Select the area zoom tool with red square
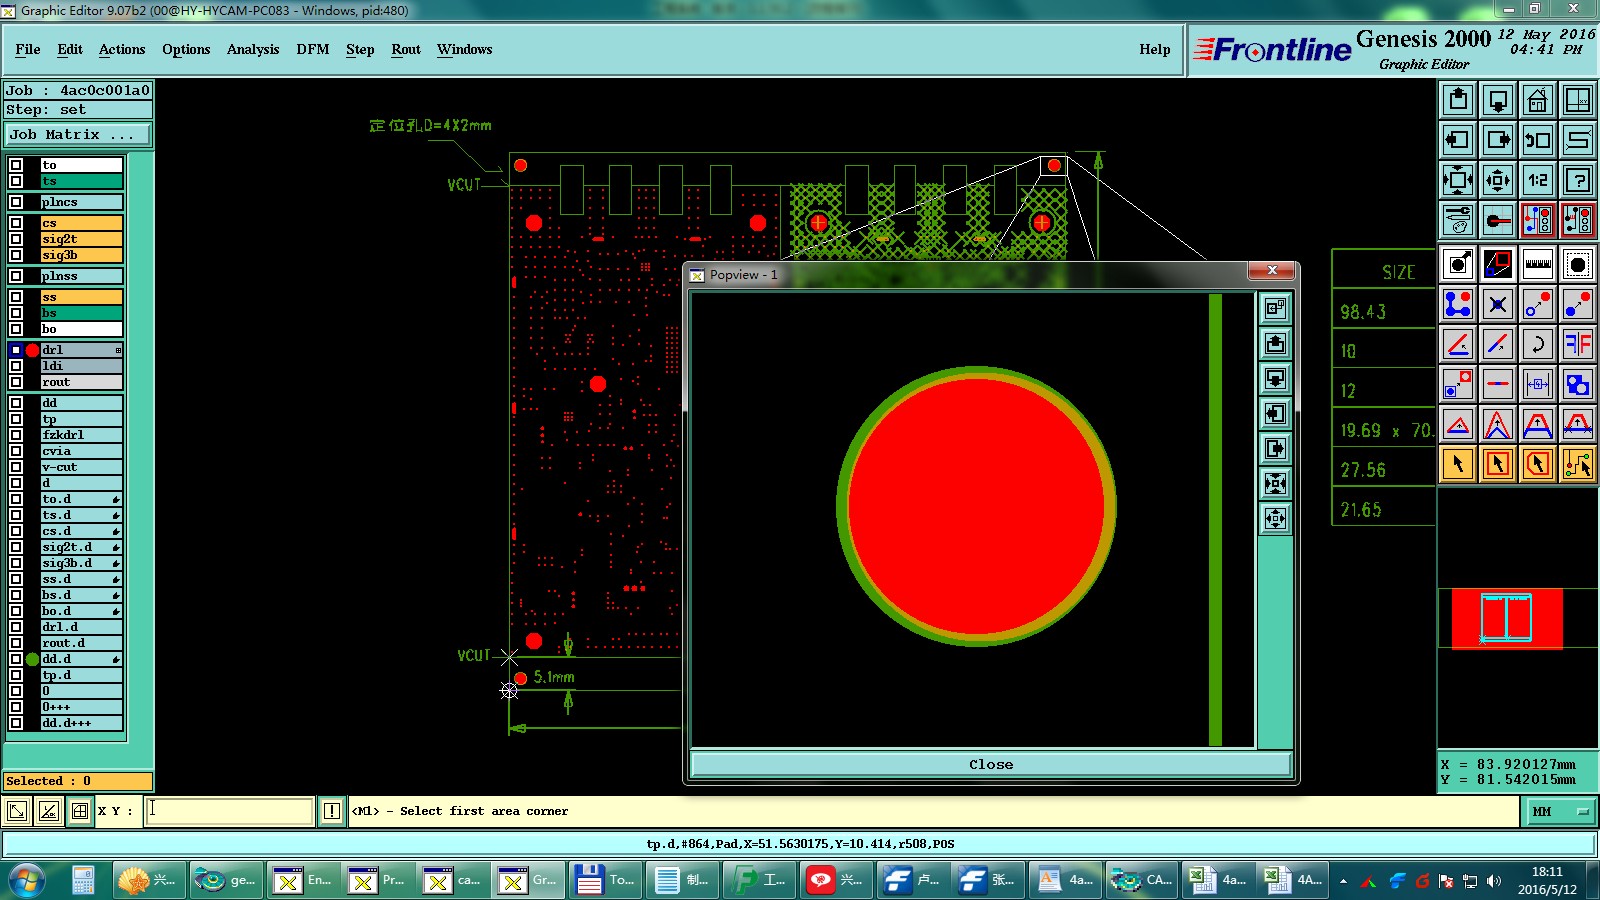 (x=1498, y=264)
